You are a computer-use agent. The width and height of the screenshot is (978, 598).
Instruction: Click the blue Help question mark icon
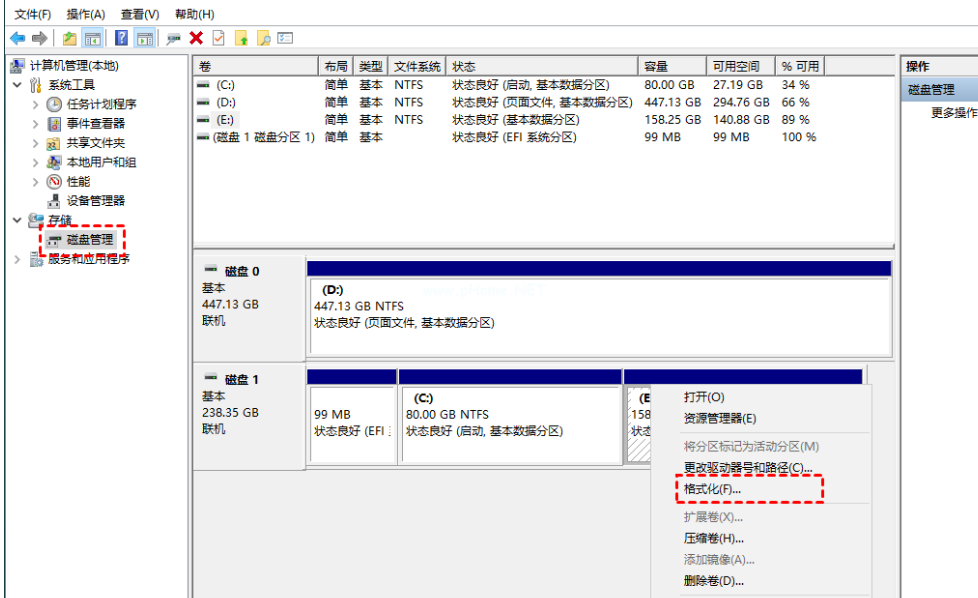pos(121,38)
